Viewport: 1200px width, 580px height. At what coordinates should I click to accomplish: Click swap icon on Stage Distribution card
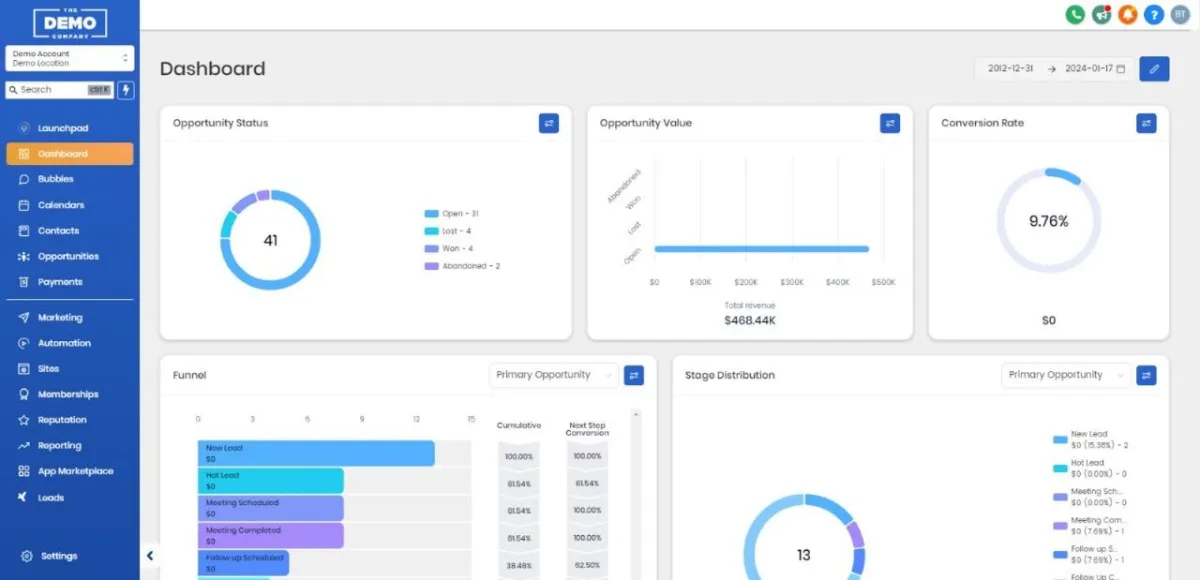pos(1146,375)
